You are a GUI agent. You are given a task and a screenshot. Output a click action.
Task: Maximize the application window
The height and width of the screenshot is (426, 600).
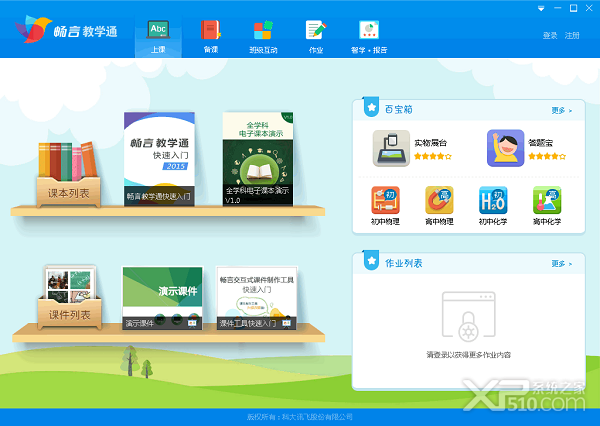[574, 8]
